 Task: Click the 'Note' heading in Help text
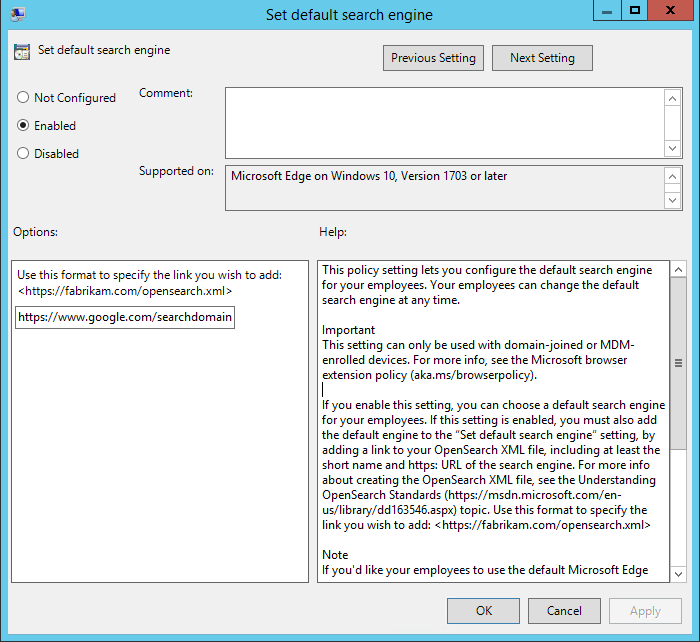coord(335,554)
